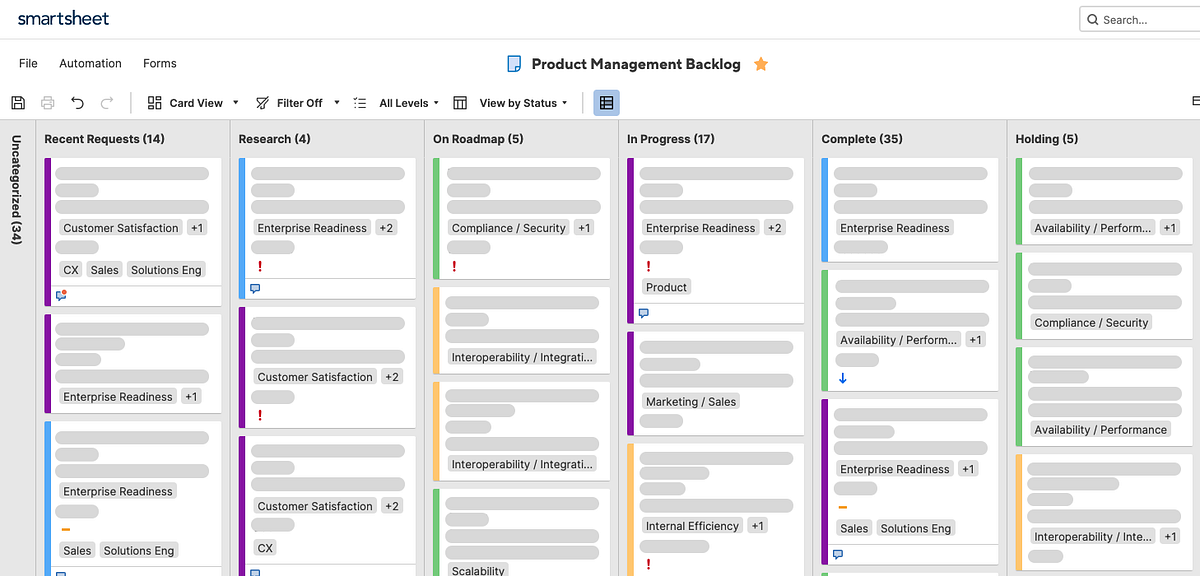Click the Save icon in the toolbar

17,102
